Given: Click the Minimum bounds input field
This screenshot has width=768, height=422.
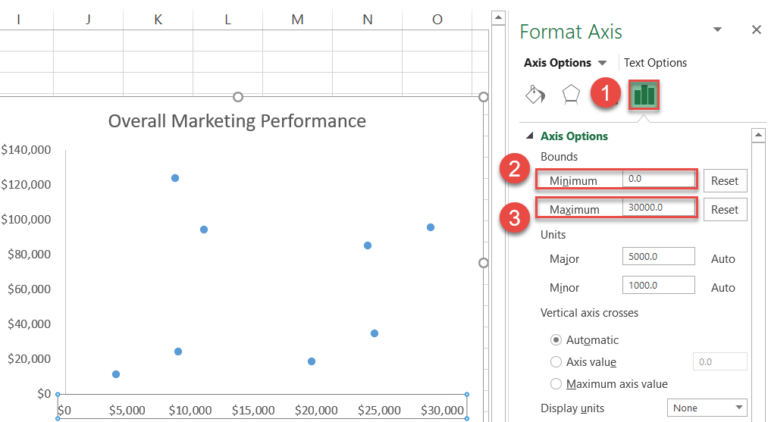Looking at the screenshot, I should 657,180.
